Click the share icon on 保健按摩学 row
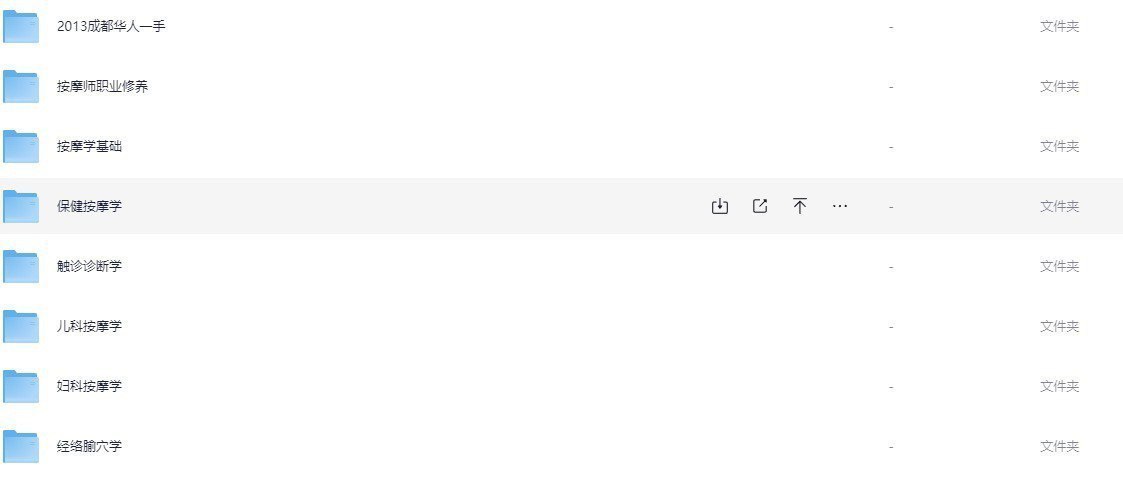 [x=760, y=206]
